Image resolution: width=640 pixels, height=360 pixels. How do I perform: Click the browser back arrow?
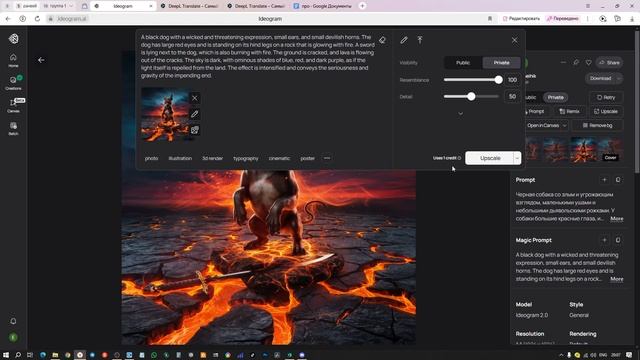click(8, 19)
